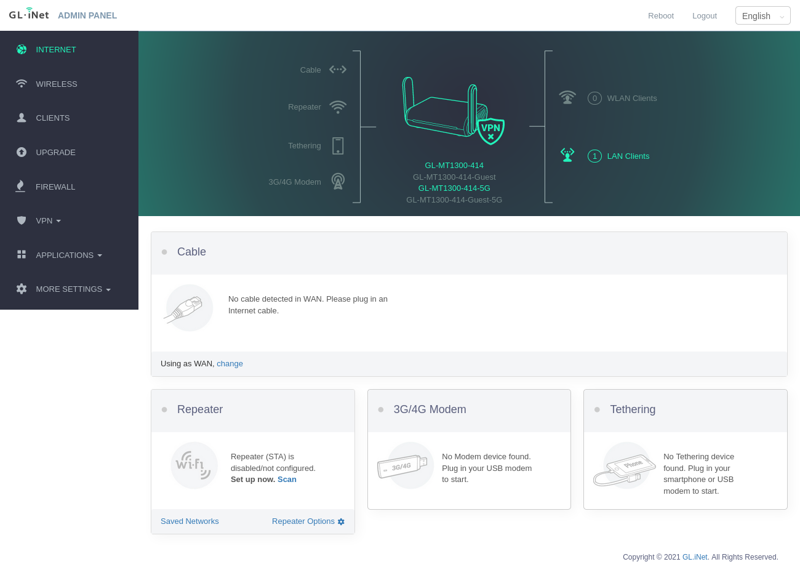Click the Logout link in header

click(704, 16)
